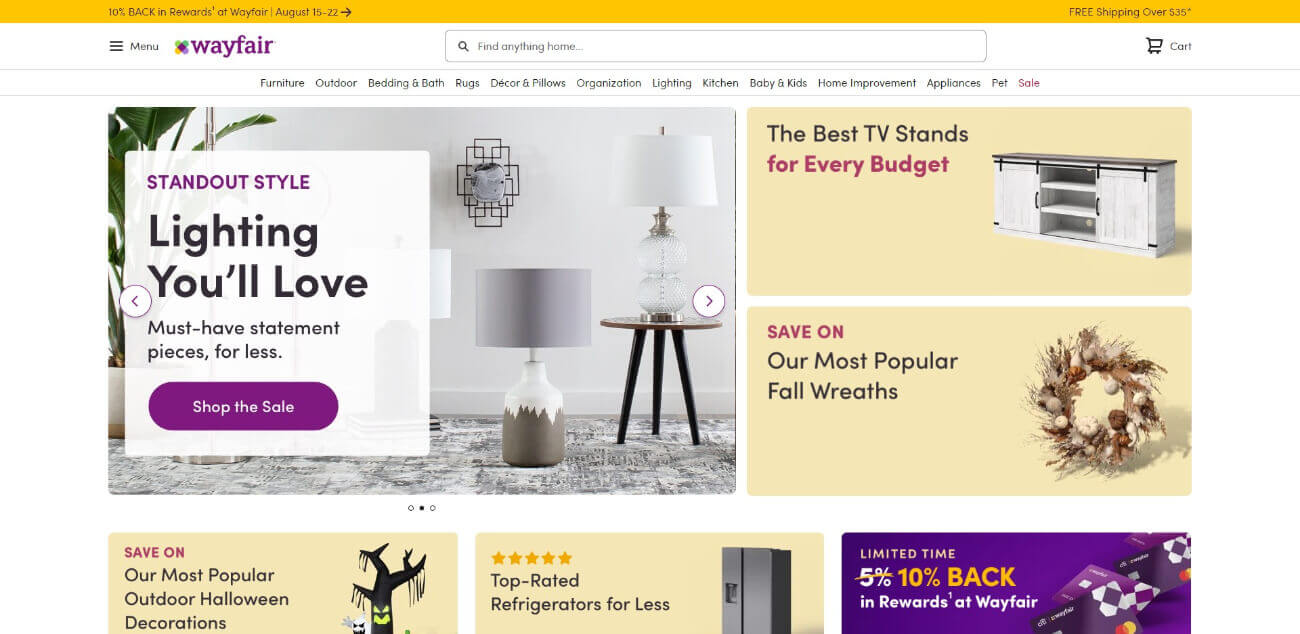Open the hamburger Menu icon
The image size is (1300, 634).
(x=116, y=46)
